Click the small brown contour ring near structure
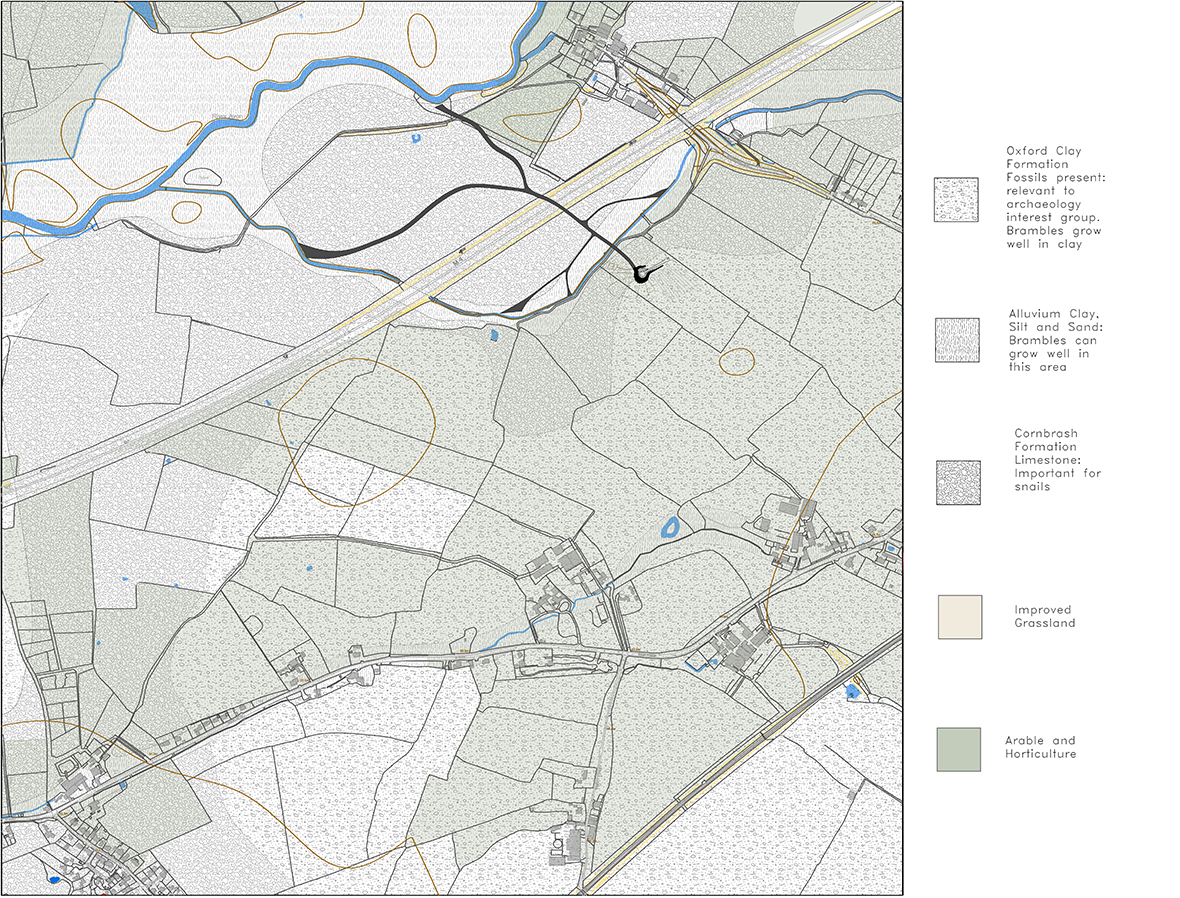The width and height of the screenshot is (1180, 898). (x=737, y=361)
